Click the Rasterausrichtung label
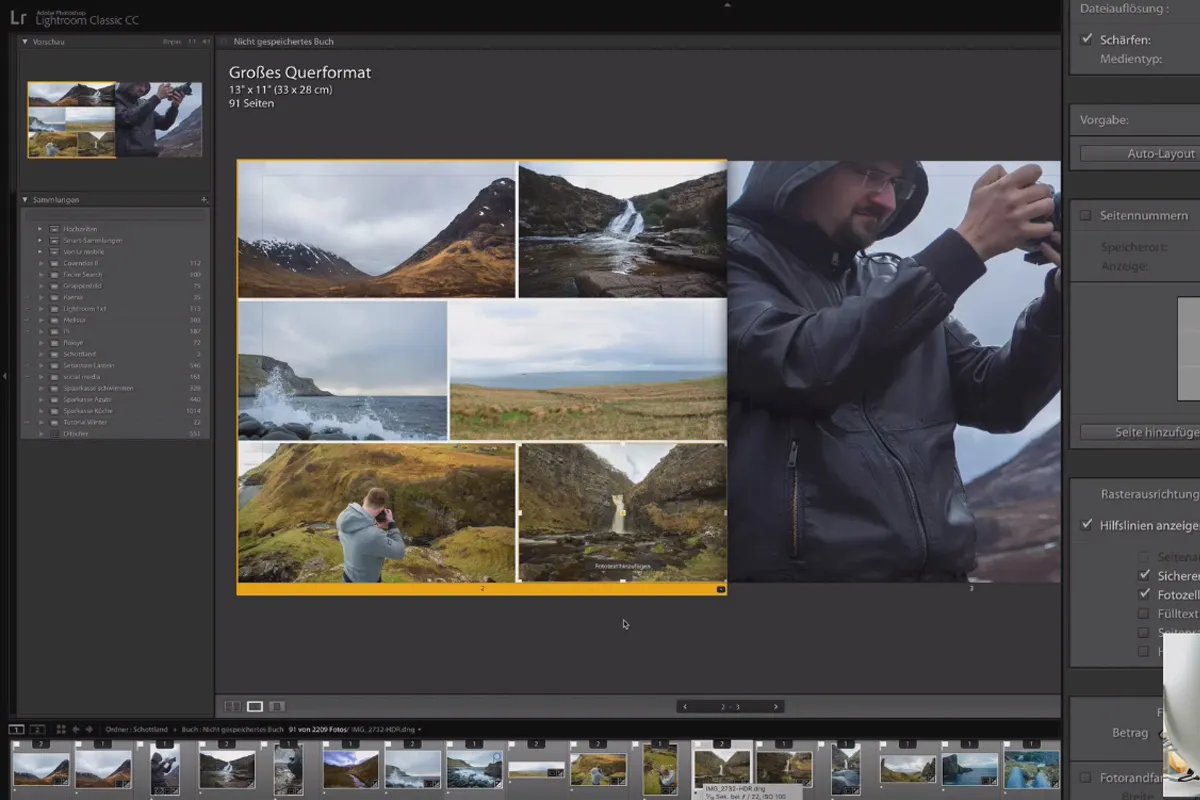Viewport: 1200px width, 800px height. point(1148,494)
